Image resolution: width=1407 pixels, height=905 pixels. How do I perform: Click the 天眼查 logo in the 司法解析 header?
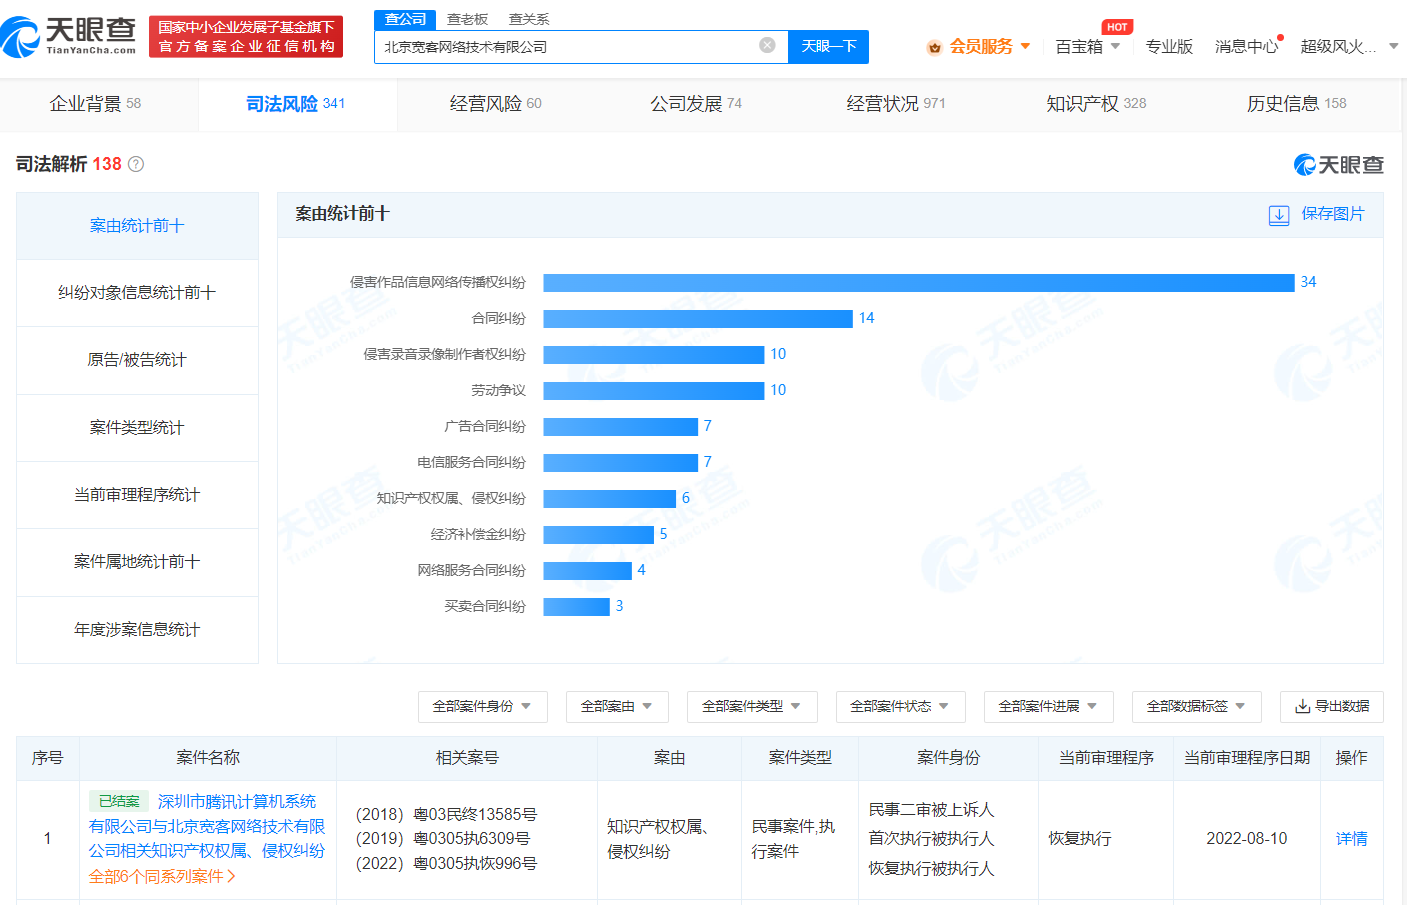[1339, 164]
